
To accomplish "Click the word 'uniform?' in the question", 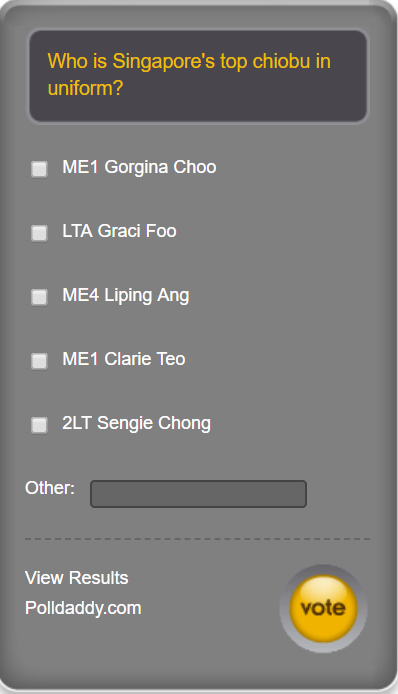I will [x=85, y=88].
